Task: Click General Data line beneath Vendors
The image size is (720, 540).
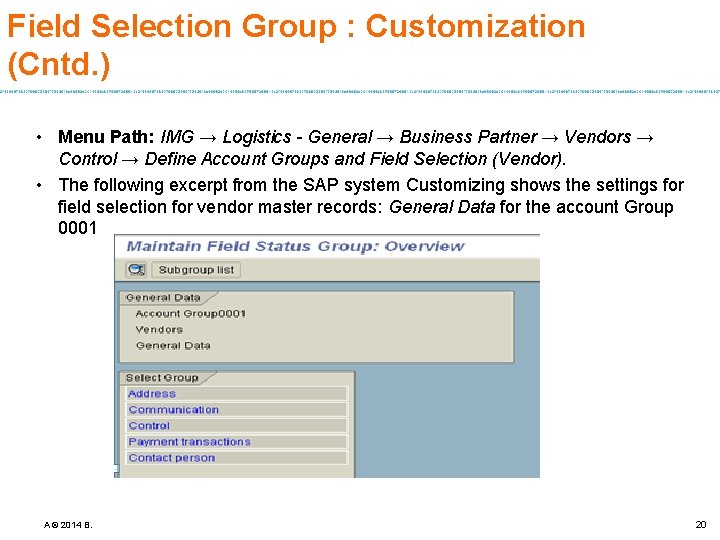Action: (173, 345)
